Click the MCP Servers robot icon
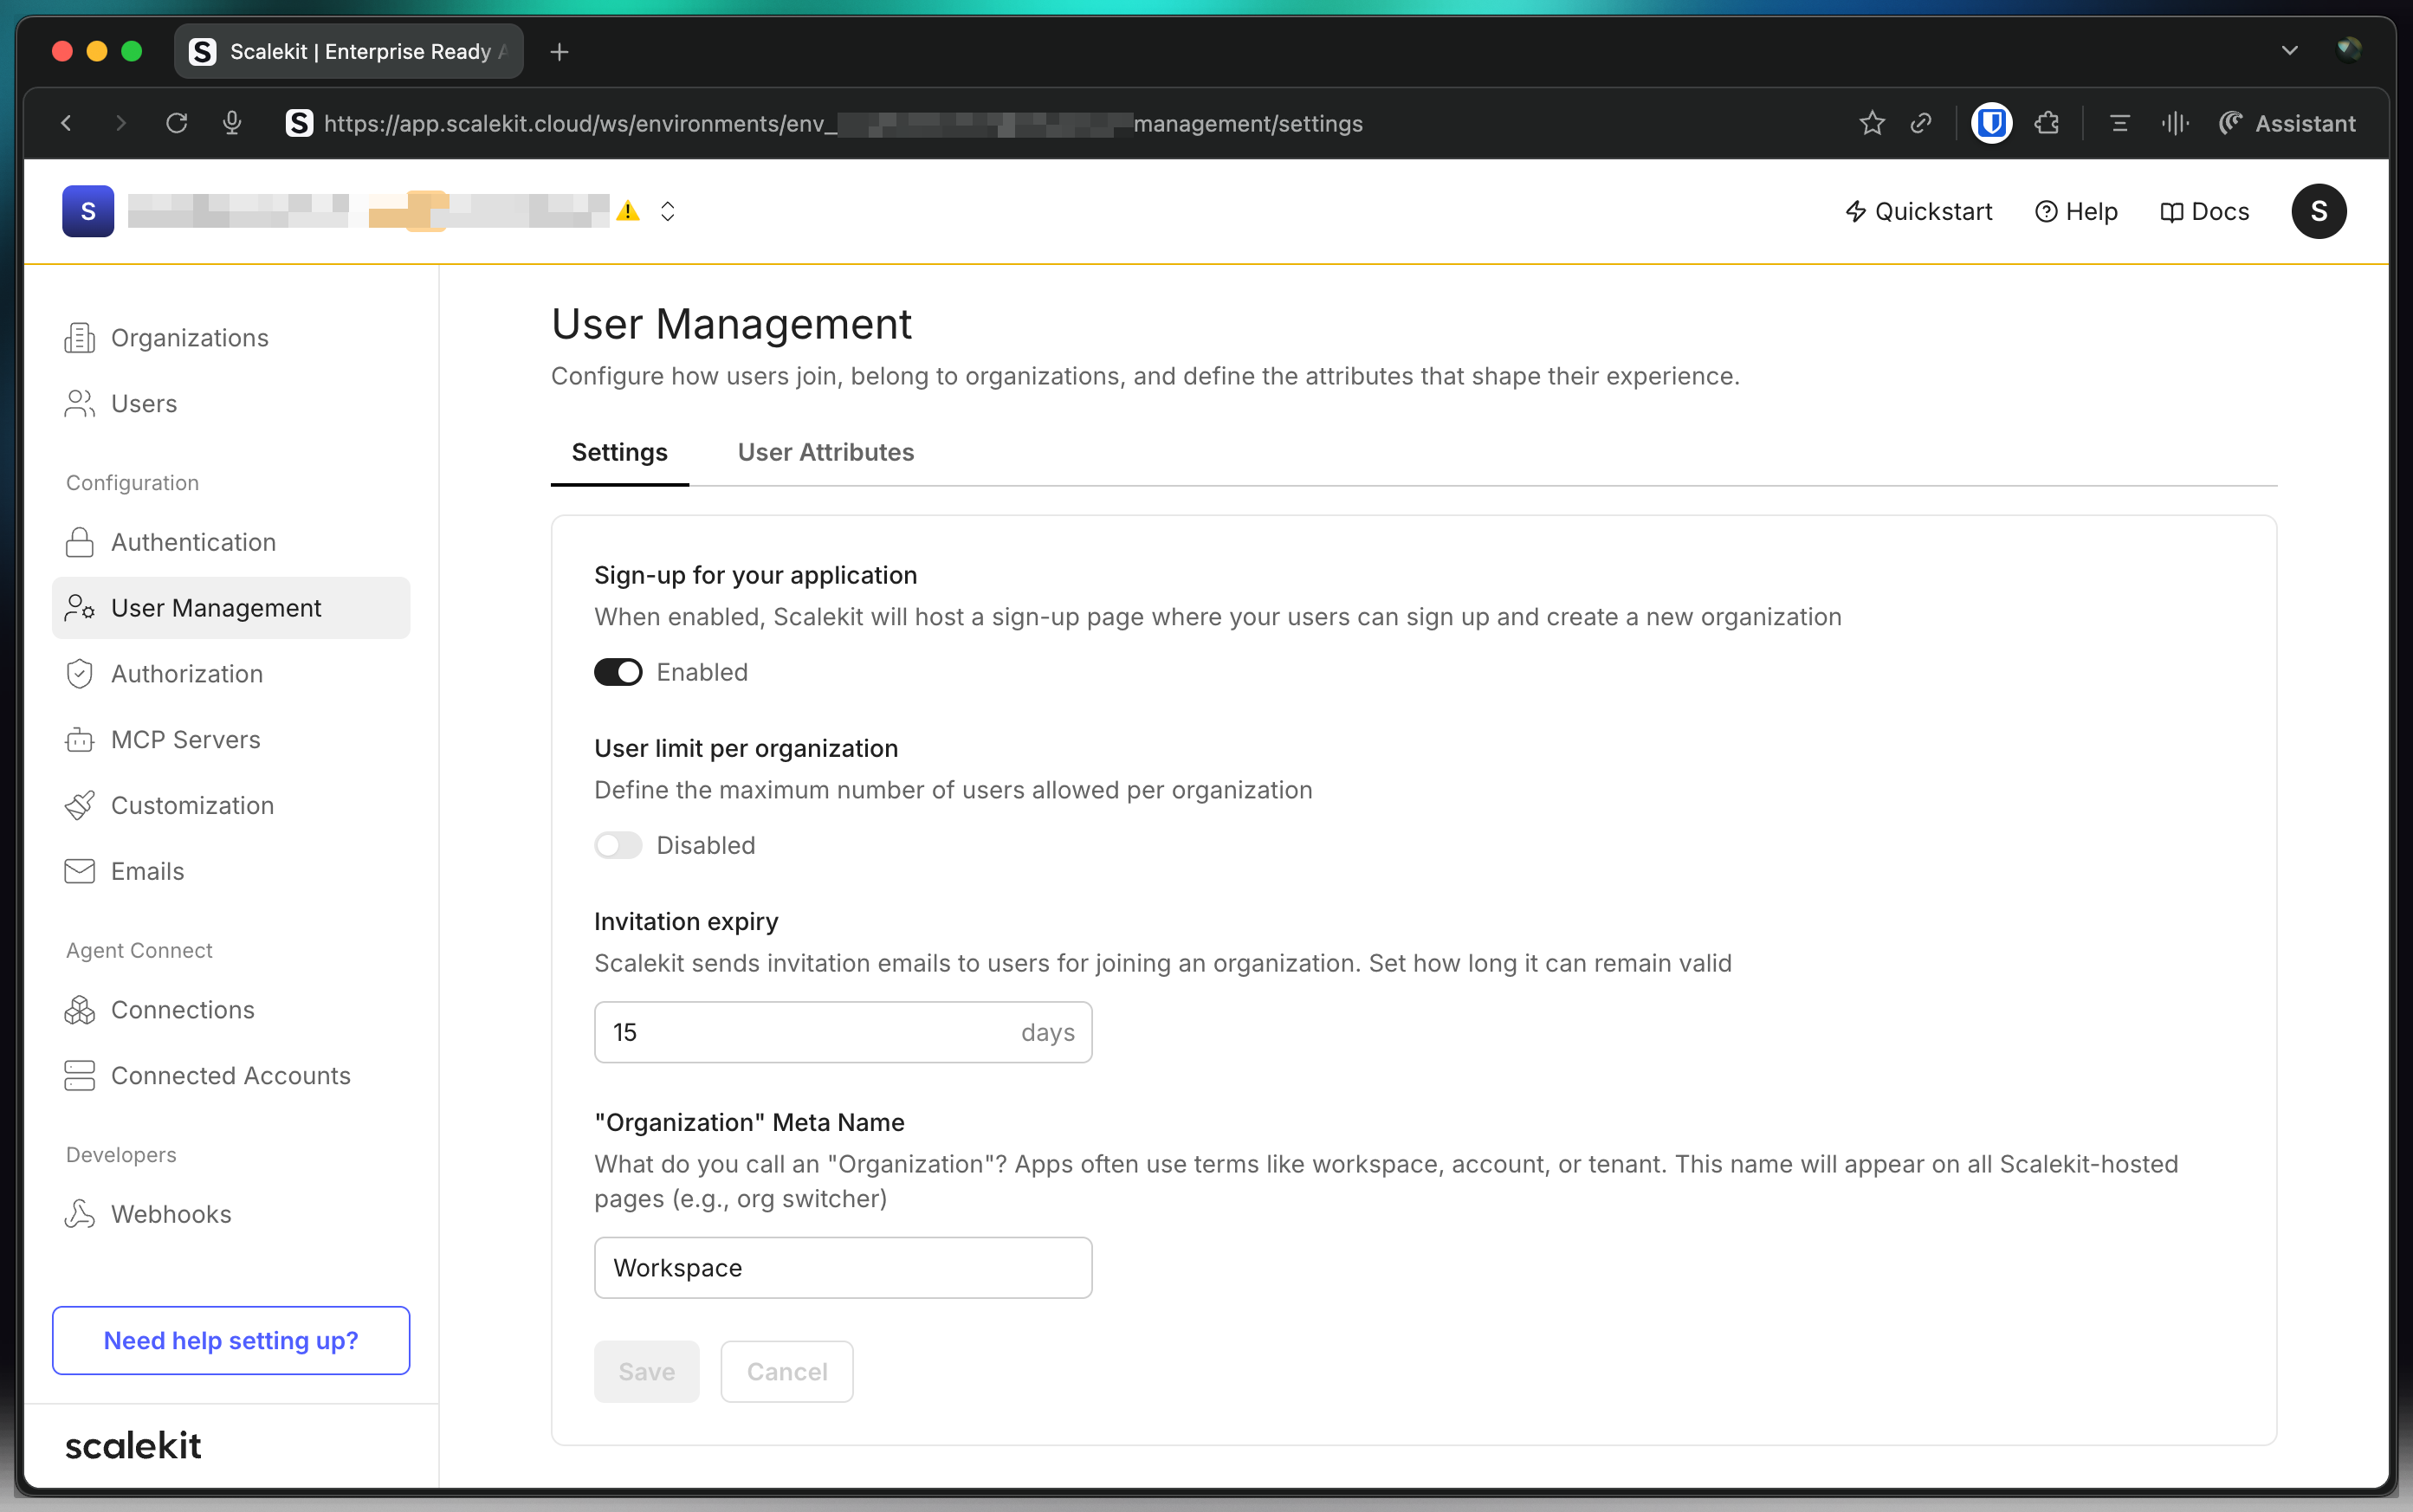The width and height of the screenshot is (2413, 1512). click(x=79, y=740)
